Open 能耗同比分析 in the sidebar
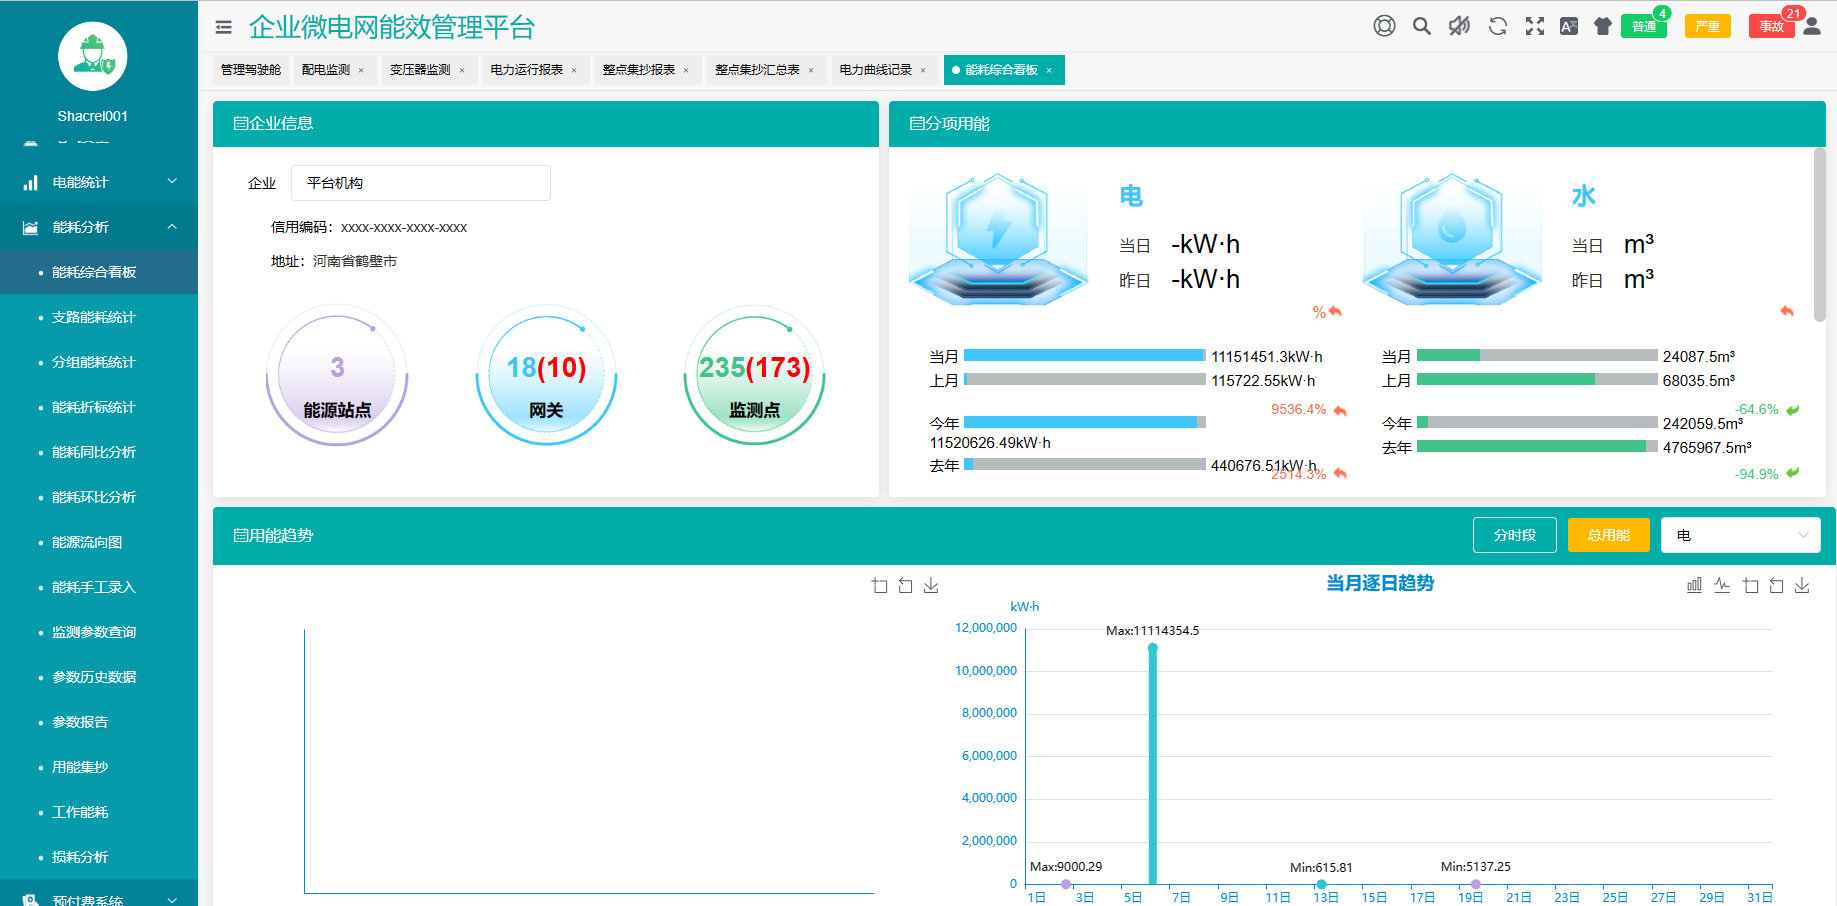1837x906 pixels. click(x=94, y=452)
